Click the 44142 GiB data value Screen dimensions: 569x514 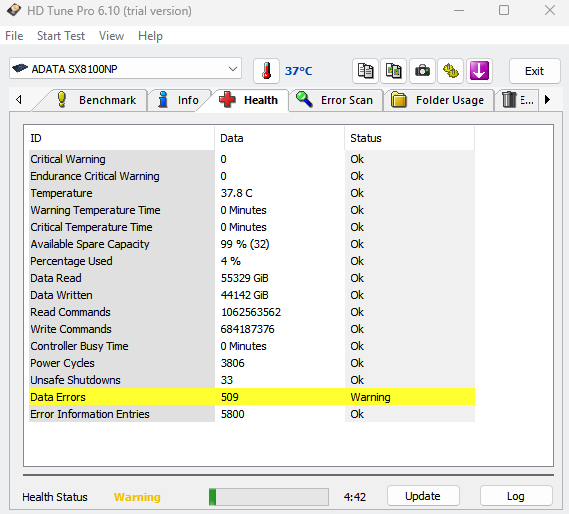pos(245,295)
